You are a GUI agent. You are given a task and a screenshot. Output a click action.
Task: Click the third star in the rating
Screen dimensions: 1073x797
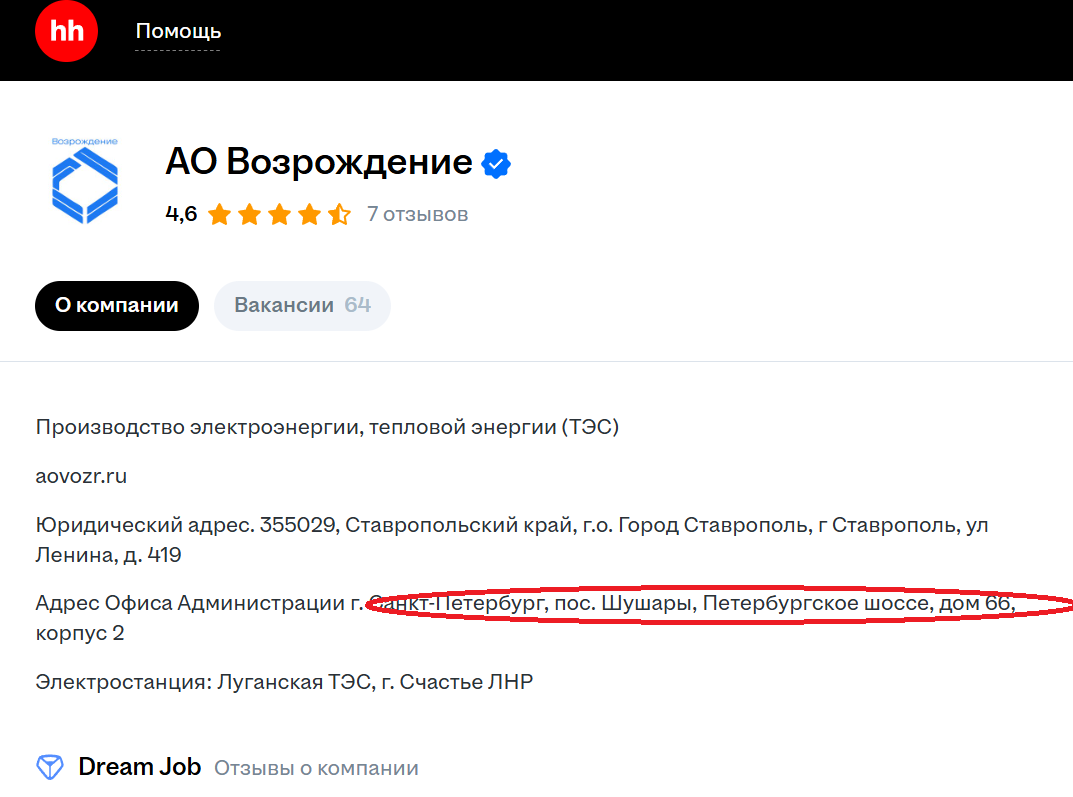[x=279, y=213]
